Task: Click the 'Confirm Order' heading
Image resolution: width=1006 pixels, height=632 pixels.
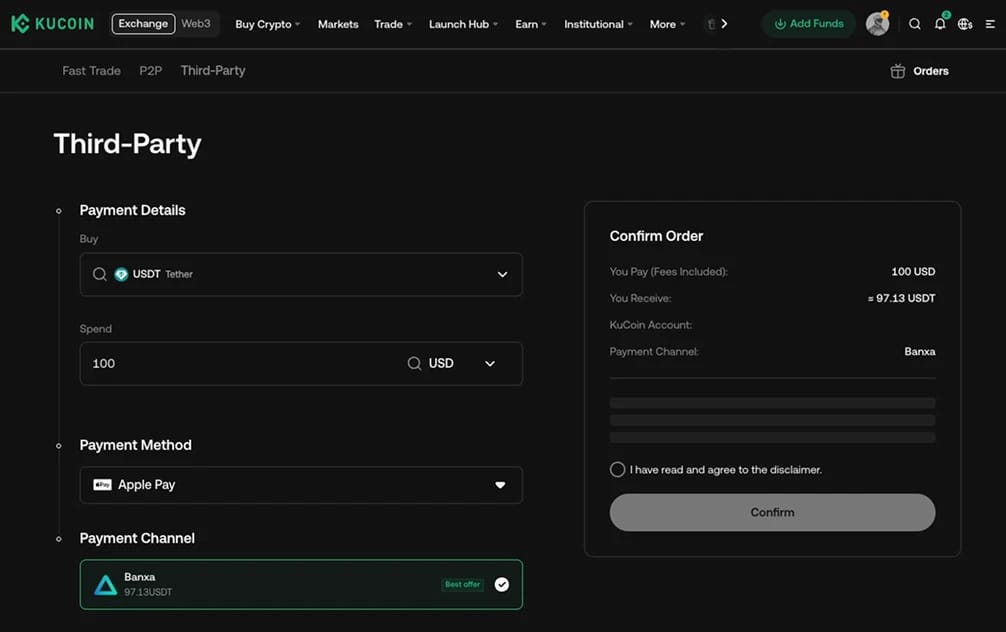Action: 656,236
